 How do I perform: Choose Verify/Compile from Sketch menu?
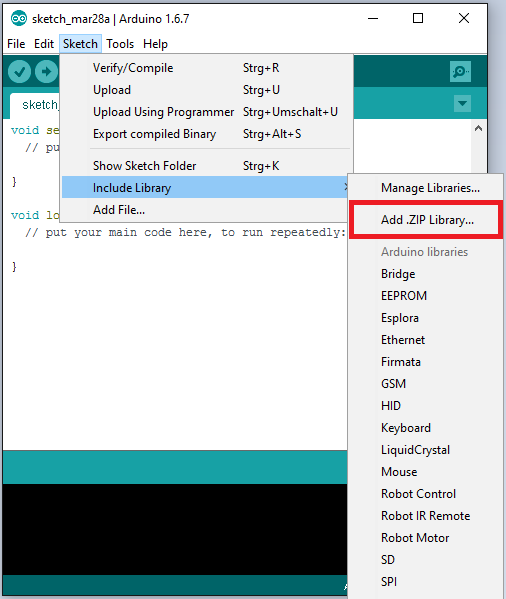coord(206,68)
